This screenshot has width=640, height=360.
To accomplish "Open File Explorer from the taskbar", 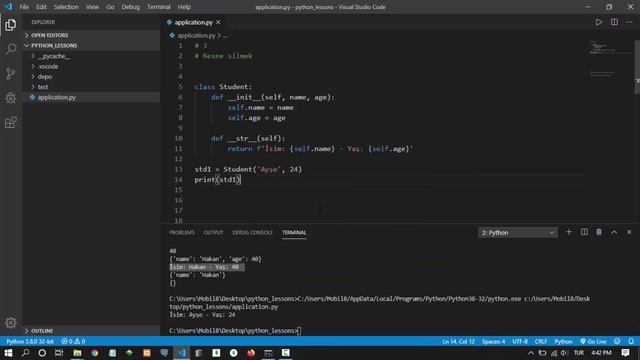I will 77,353.
